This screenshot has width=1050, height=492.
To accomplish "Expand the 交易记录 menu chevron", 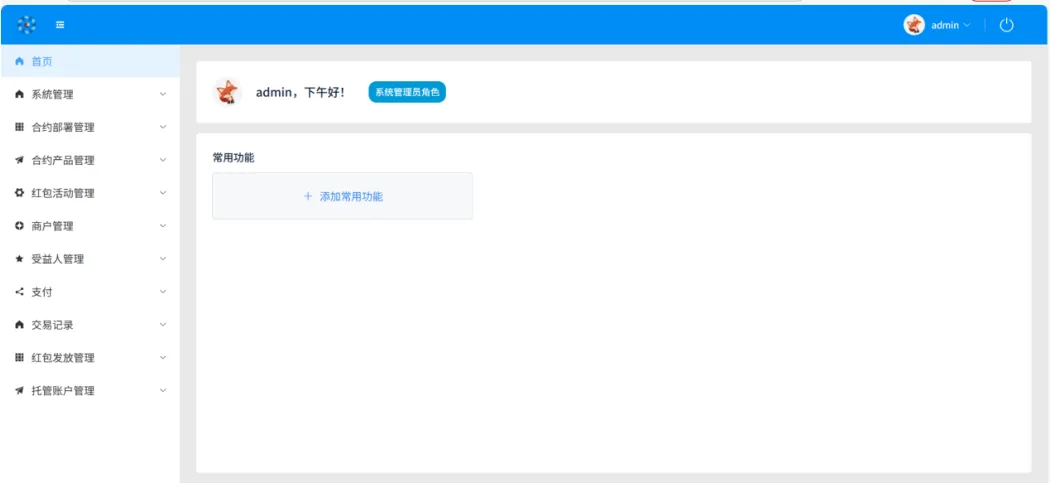I will pyautogui.click(x=163, y=325).
